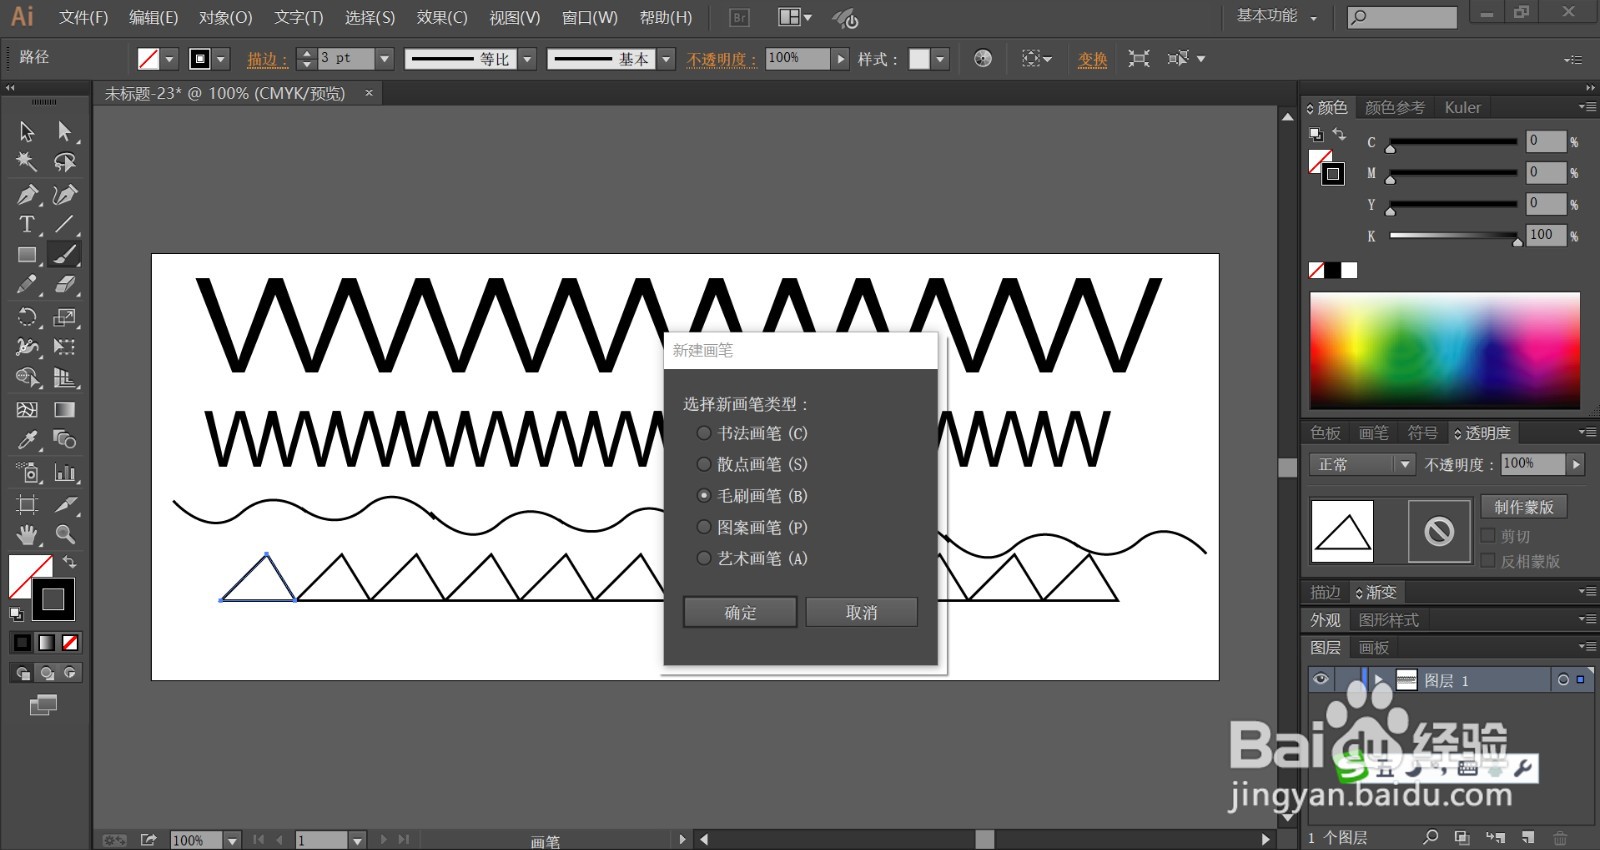Select the Selection (black arrow) tool
The height and width of the screenshot is (850, 1600).
[27, 131]
